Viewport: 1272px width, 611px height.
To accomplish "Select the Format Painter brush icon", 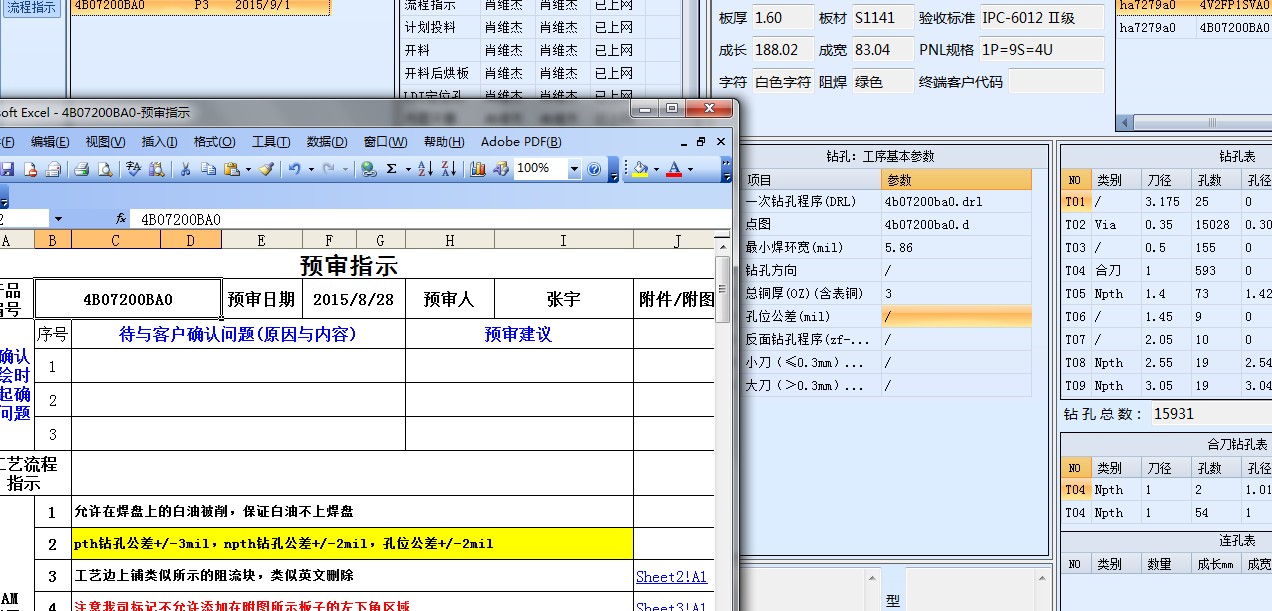I will (266, 169).
